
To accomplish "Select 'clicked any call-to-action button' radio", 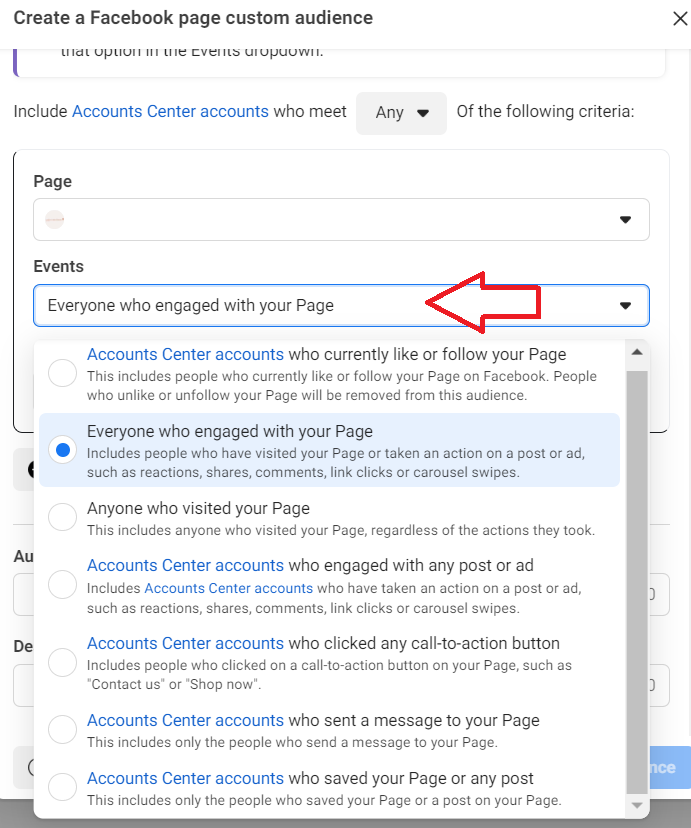I will [x=62, y=662].
